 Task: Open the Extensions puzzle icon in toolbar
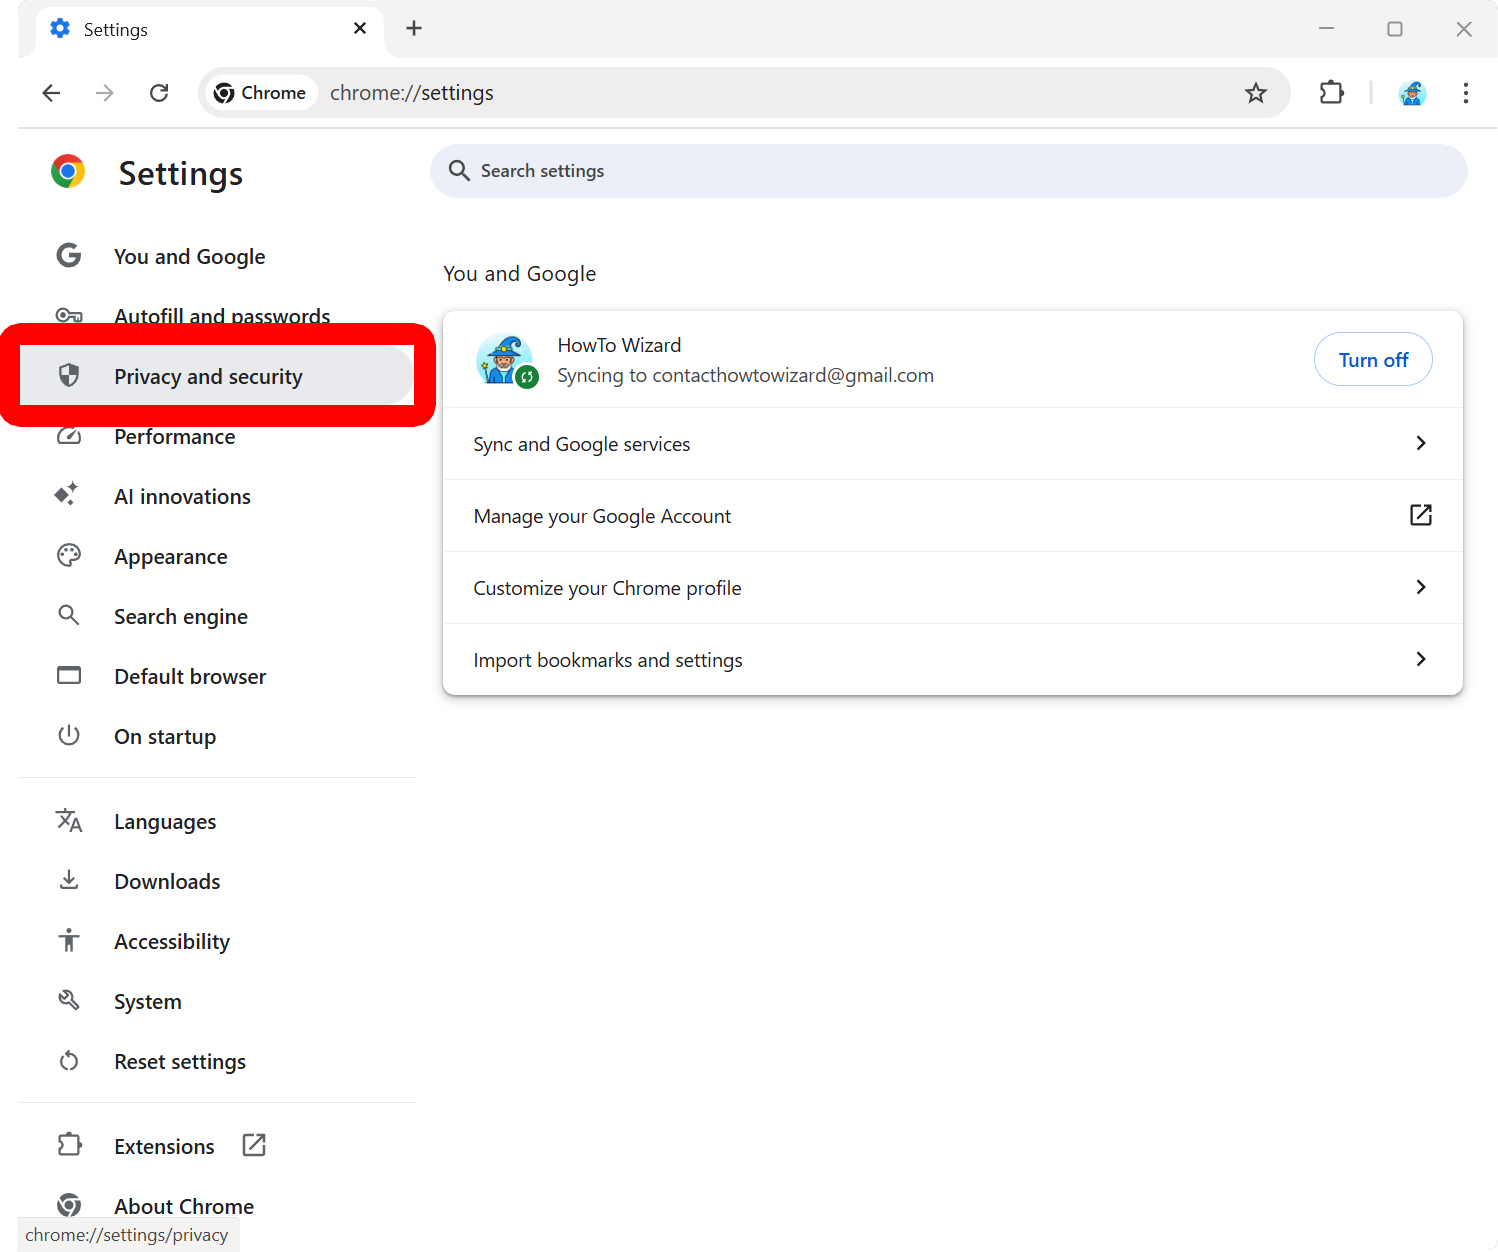pos(1331,93)
